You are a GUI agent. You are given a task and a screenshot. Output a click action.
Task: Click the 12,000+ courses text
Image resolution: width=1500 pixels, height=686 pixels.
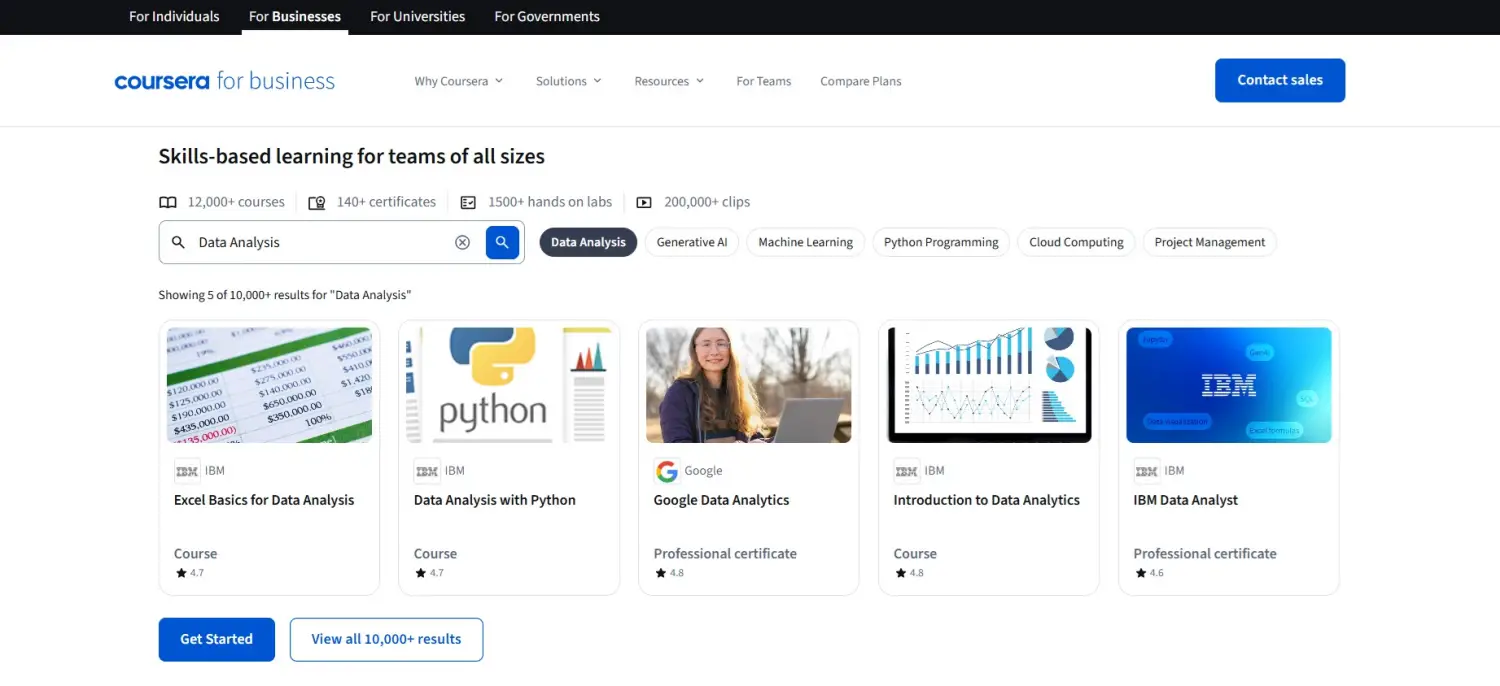(x=236, y=202)
